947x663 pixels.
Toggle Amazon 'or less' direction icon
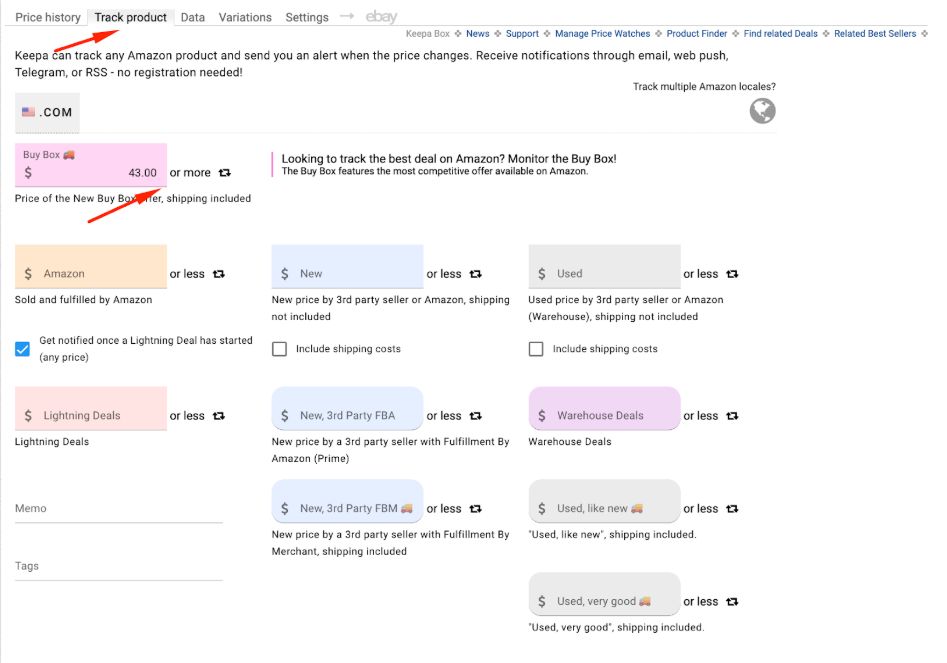219,274
